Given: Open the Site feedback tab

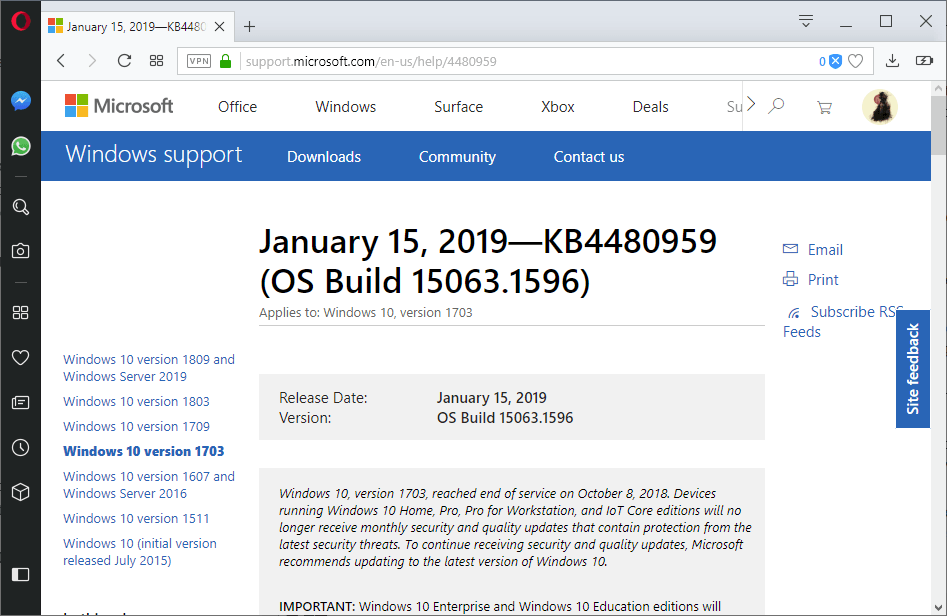Looking at the screenshot, I should (913, 369).
